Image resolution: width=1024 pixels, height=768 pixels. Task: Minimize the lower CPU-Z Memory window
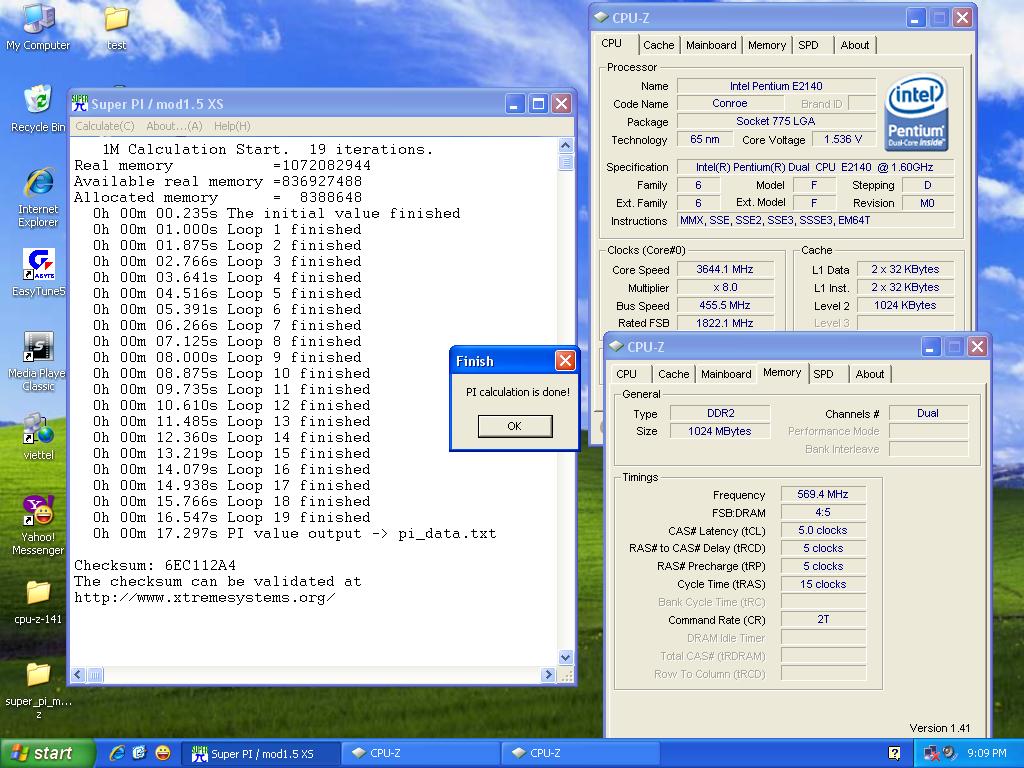pos(931,346)
